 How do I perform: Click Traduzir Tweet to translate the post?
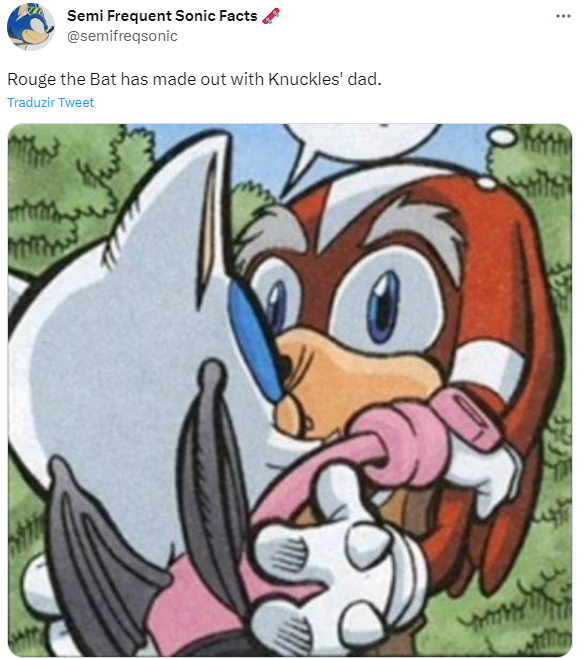coord(50,103)
